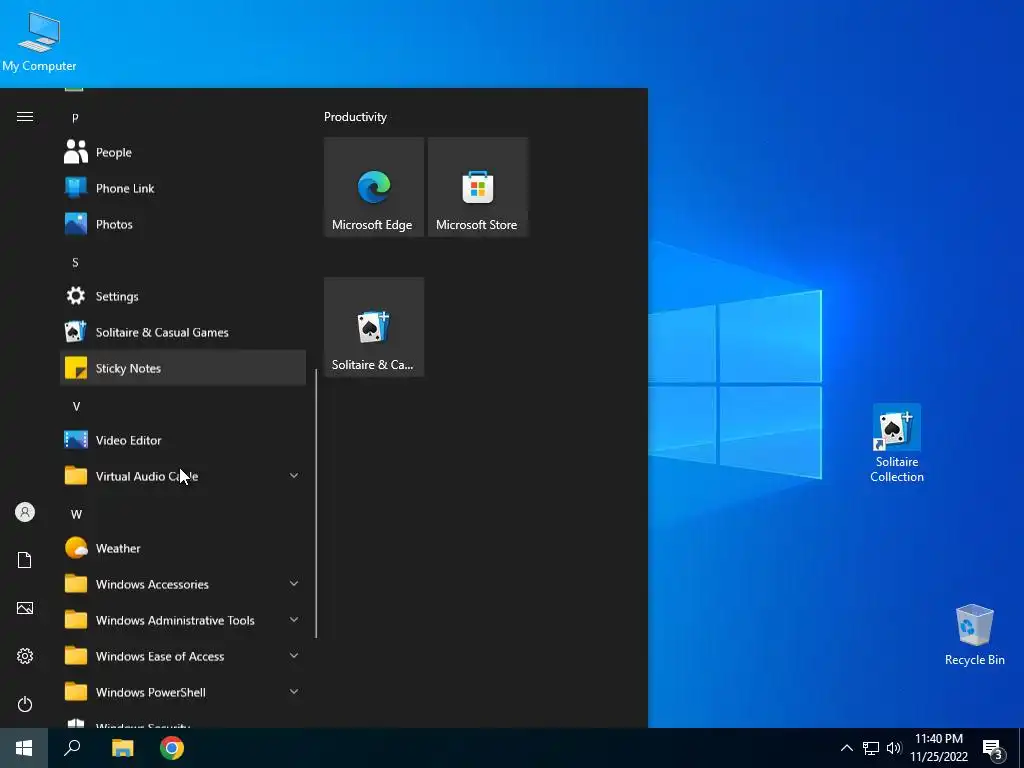Open Settings from the app list
Viewport: 1024px width, 768px height.
[182, 296]
